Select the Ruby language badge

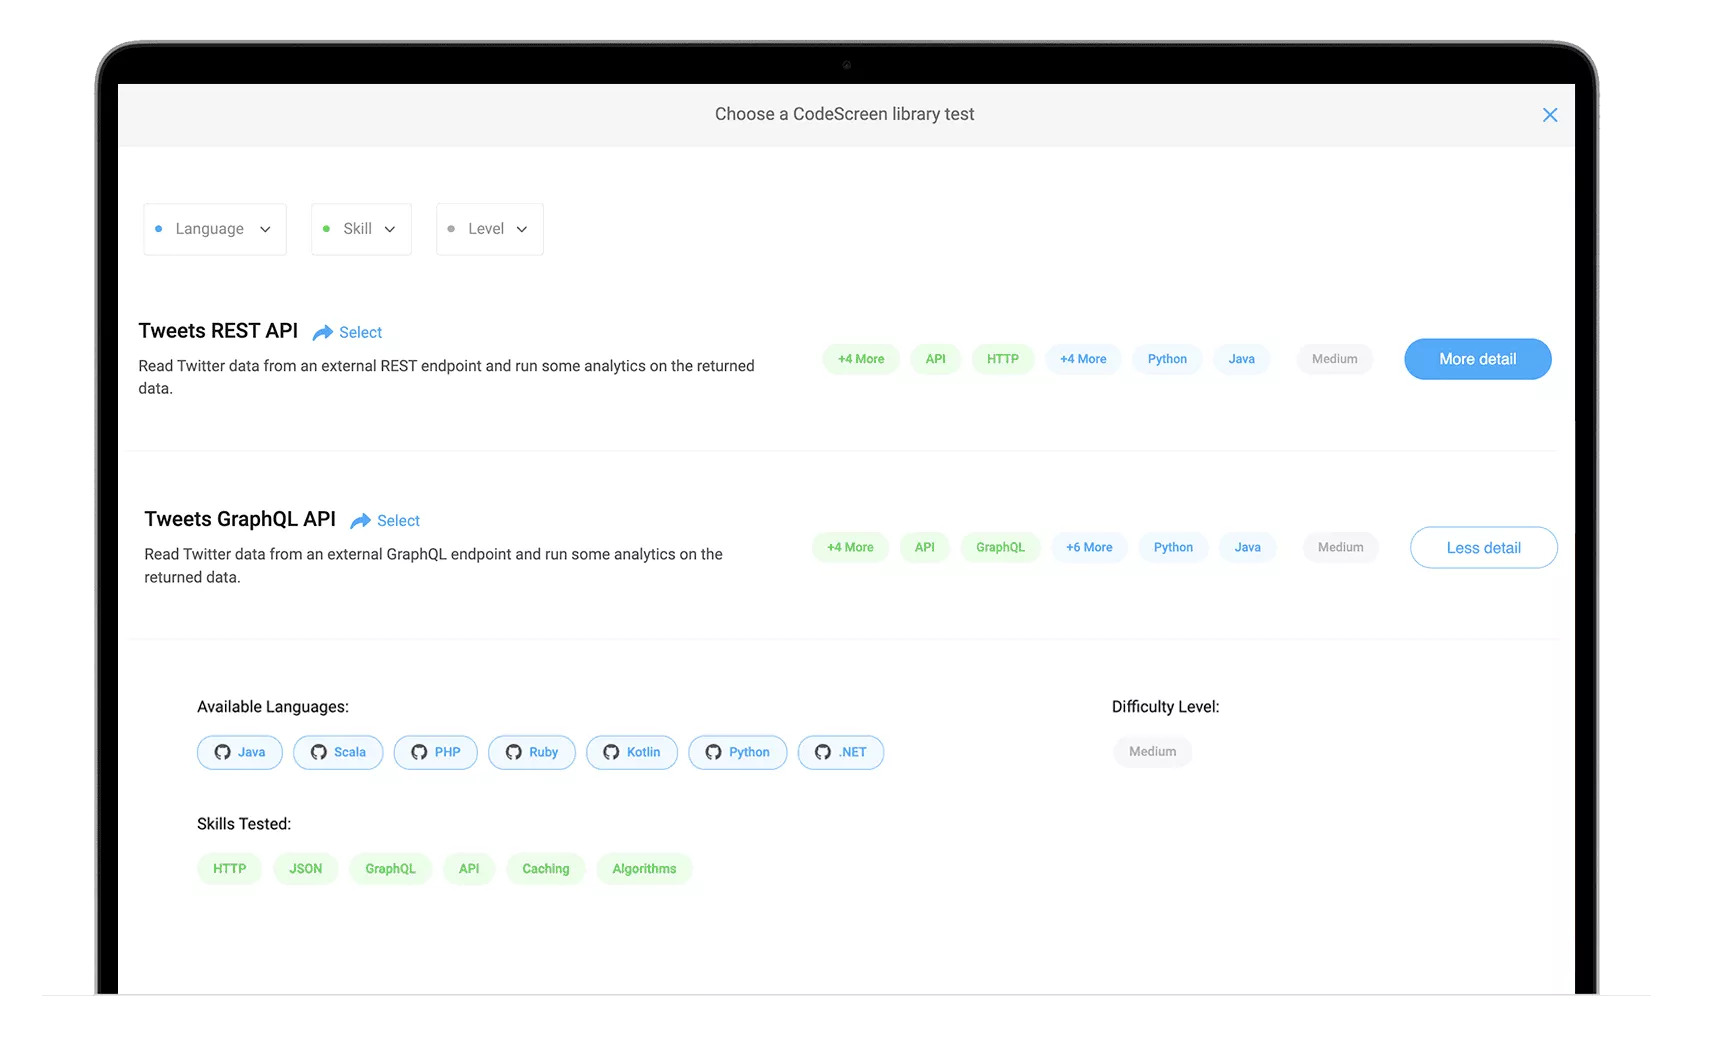click(x=531, y=752)
